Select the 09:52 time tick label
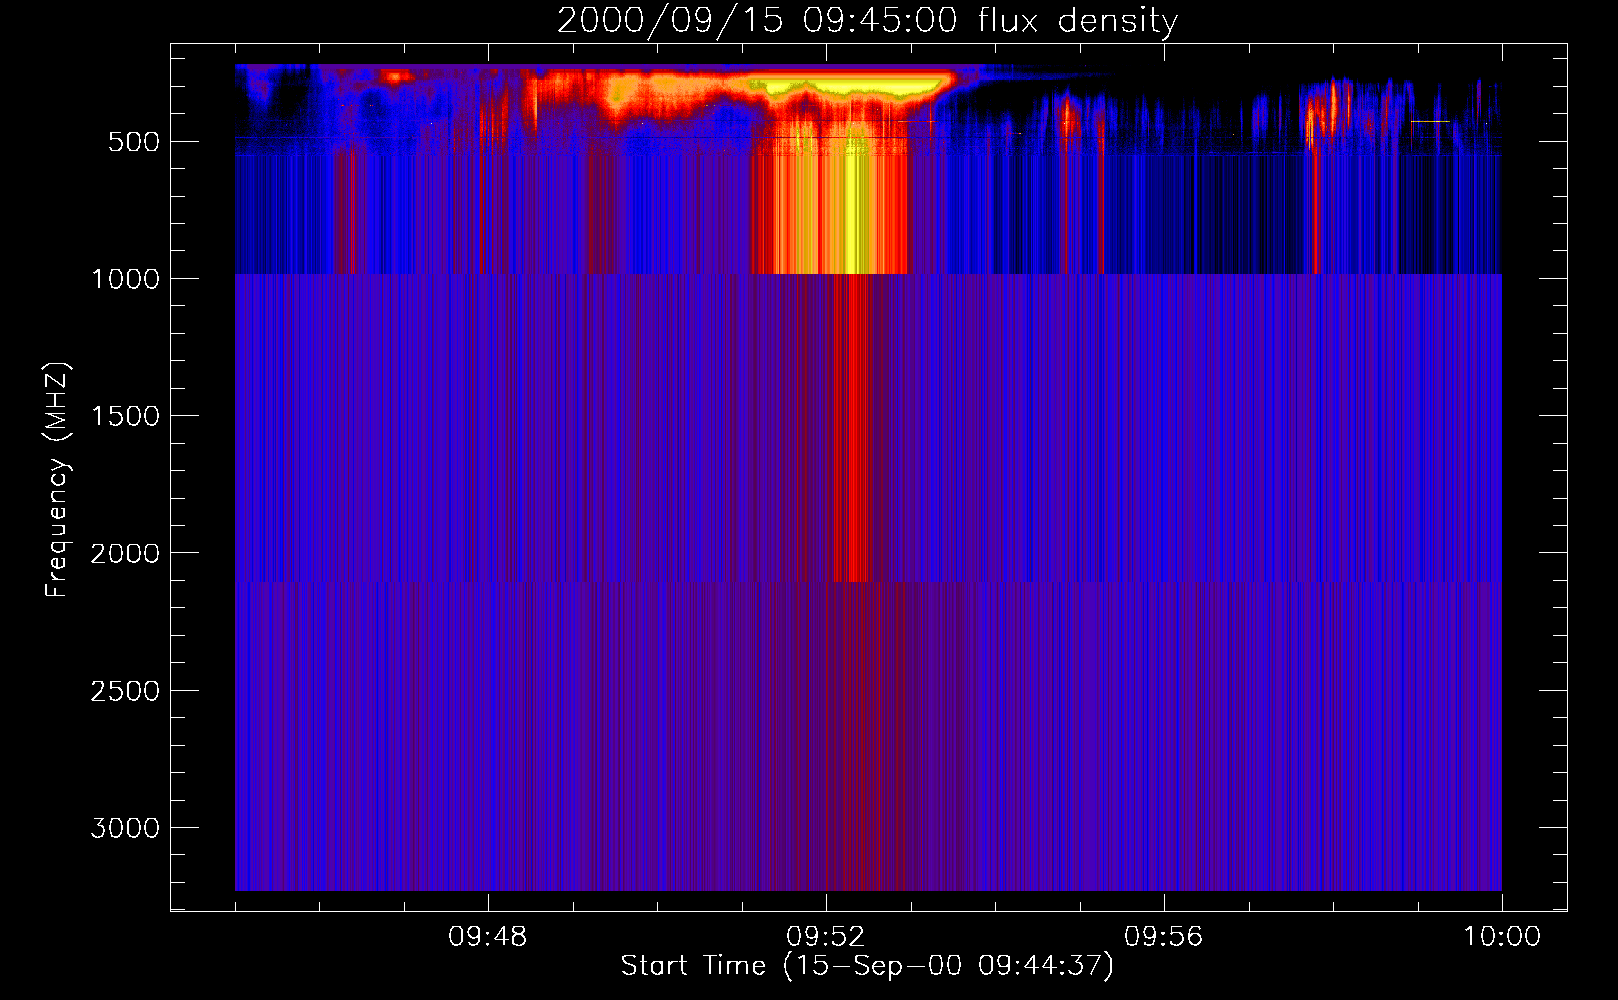This screenshot has width=1618, height=1000. [x=826, y=937]
